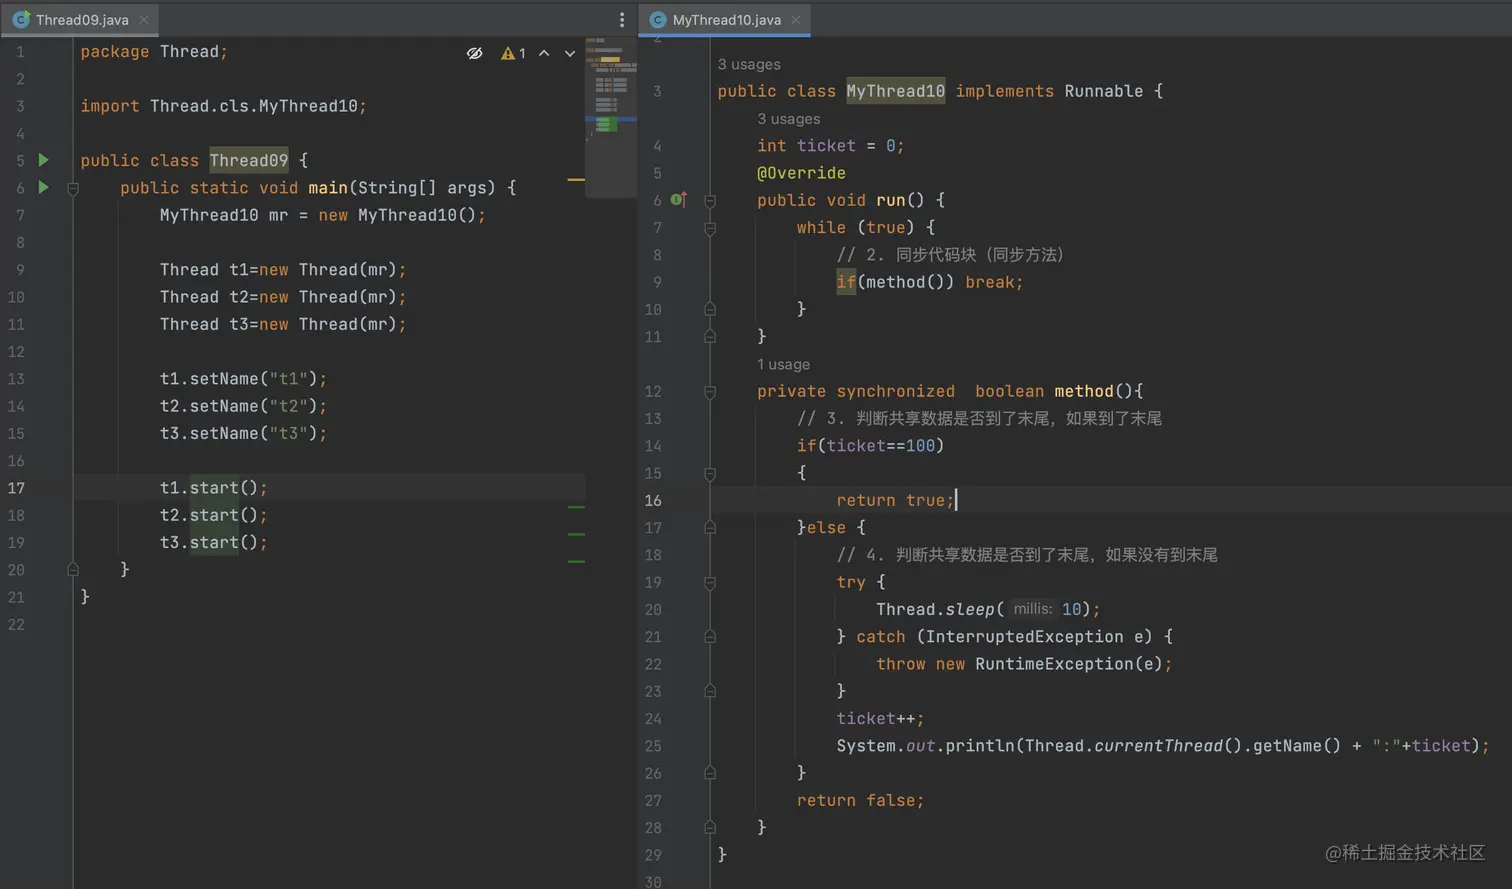
Task: Collapse the main method fold marker
Action: 73,188
